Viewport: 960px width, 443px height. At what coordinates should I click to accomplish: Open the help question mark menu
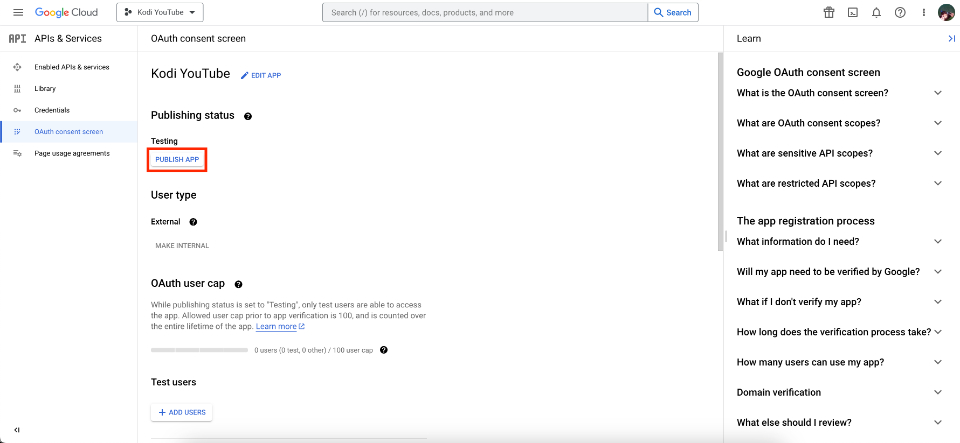tap(900, 12)
